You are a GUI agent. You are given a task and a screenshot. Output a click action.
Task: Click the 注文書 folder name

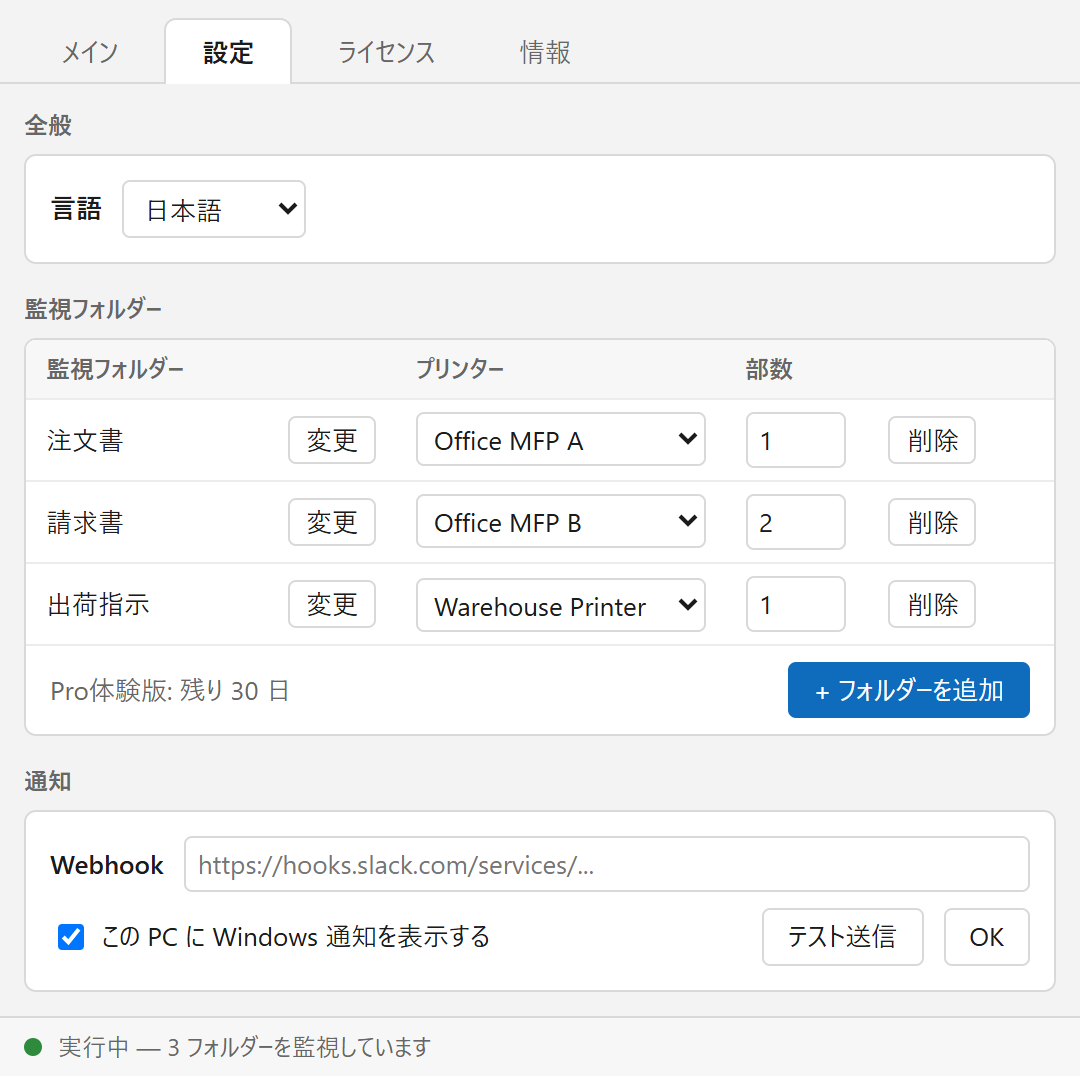click(85, 441)
